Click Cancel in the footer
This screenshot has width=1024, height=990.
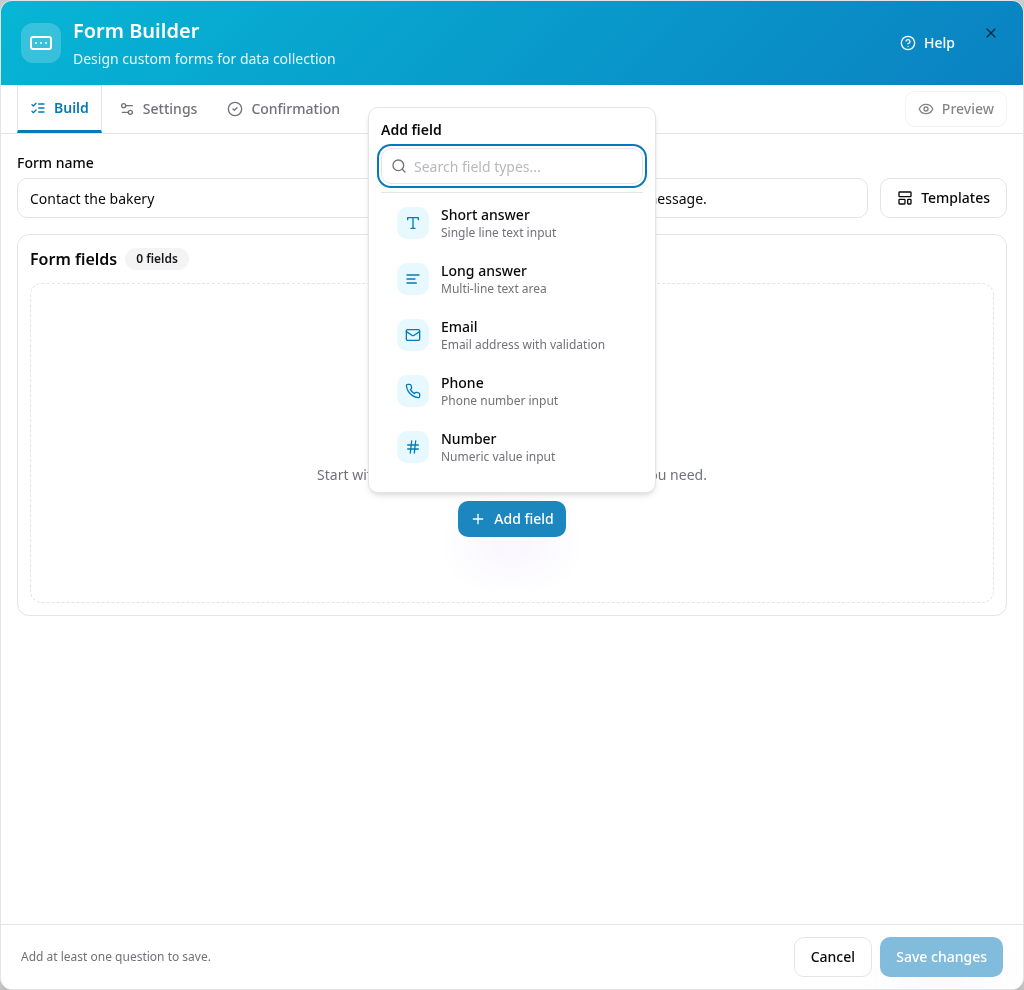pyautogui.click(x=833, y=957)
